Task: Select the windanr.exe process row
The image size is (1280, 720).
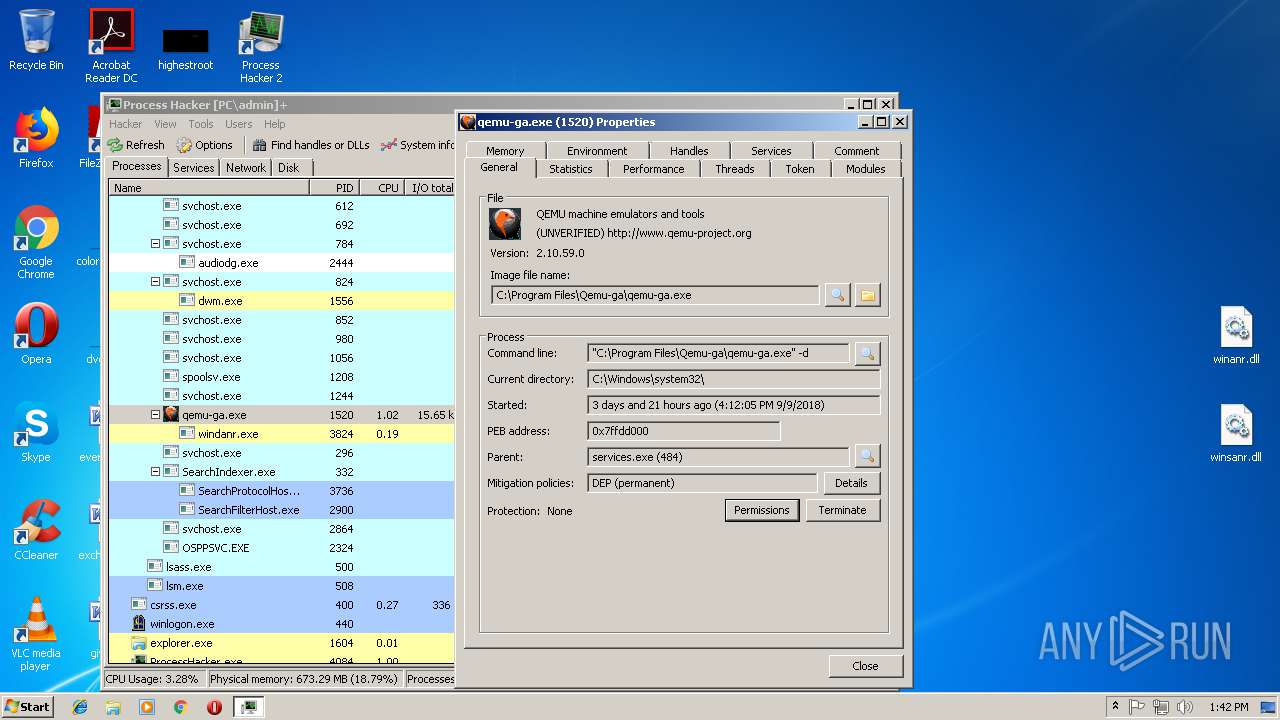Action: coord(281,434)
